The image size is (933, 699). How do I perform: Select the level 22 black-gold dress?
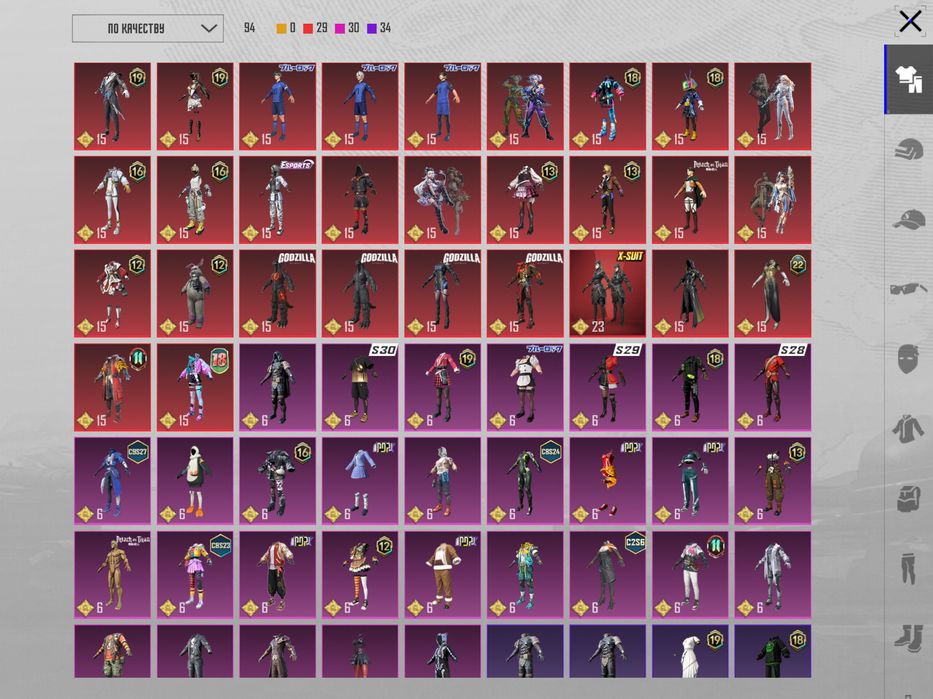[x=772, y=293]
